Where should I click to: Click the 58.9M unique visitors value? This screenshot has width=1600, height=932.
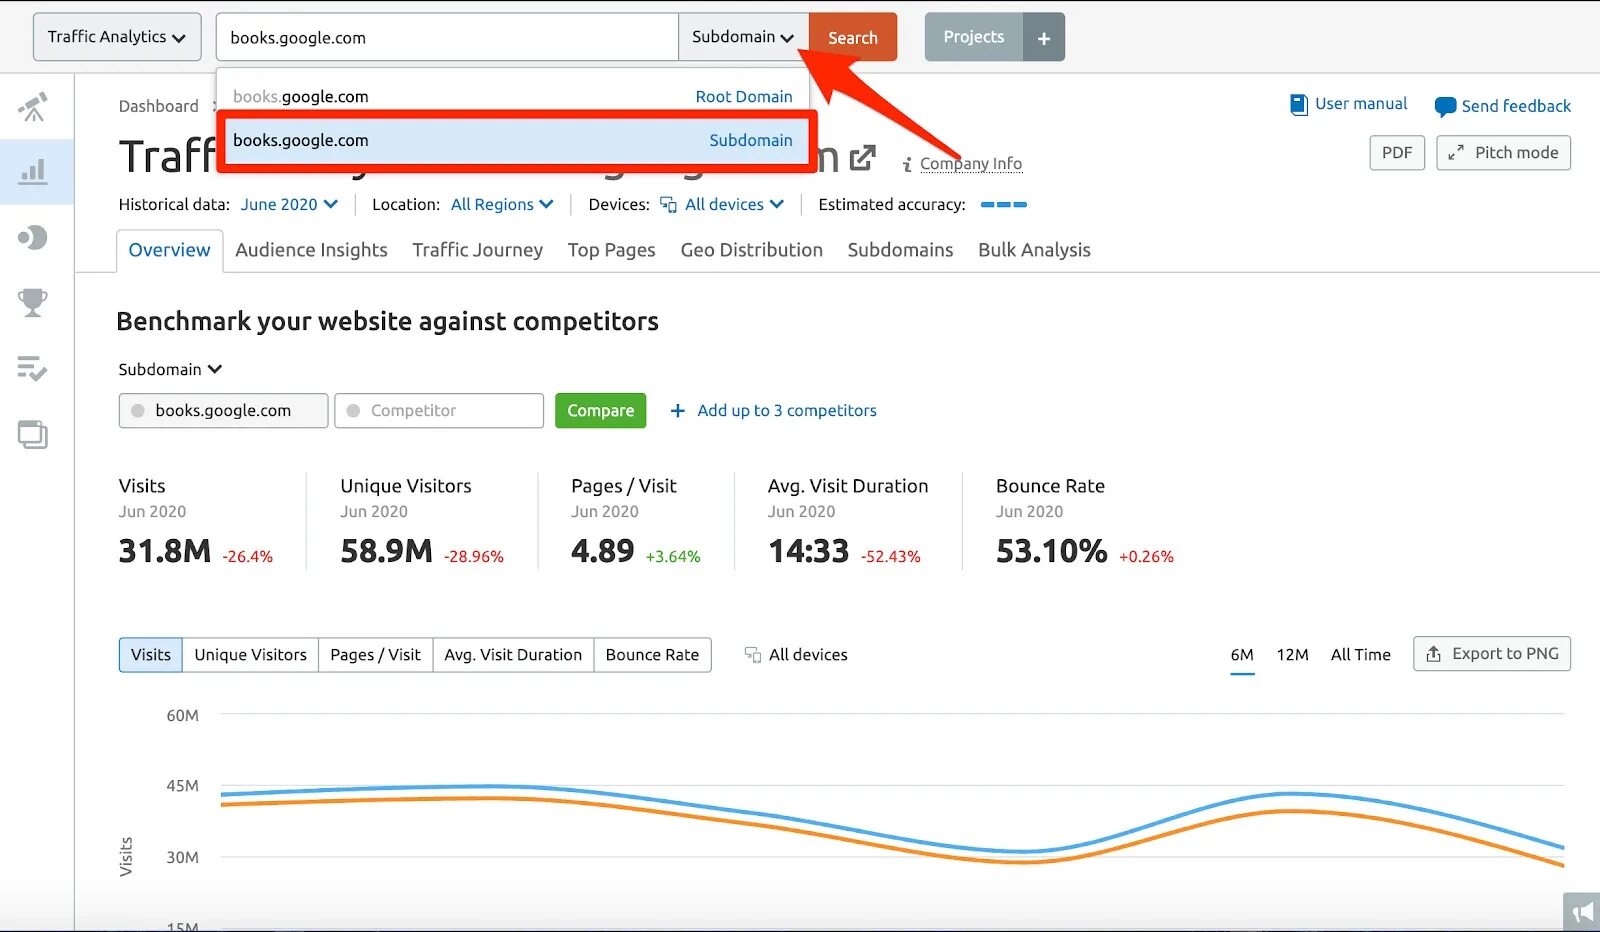pos(387,551)
